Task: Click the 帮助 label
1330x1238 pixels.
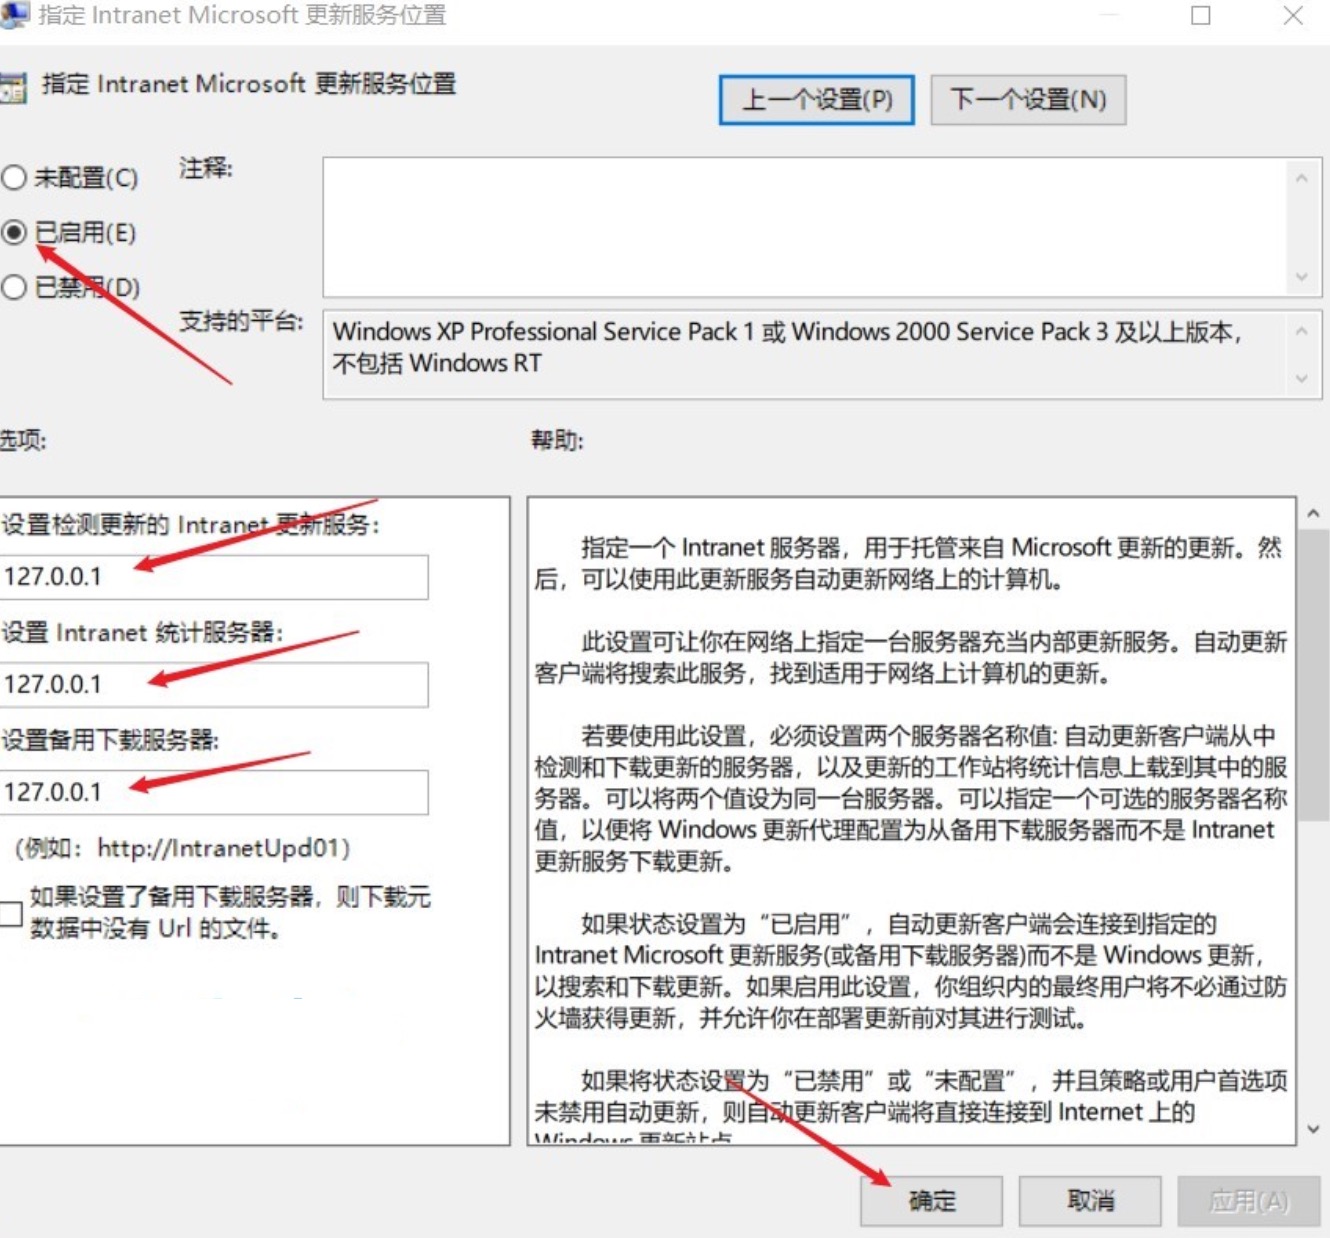Action: click(x=557, y=440)
